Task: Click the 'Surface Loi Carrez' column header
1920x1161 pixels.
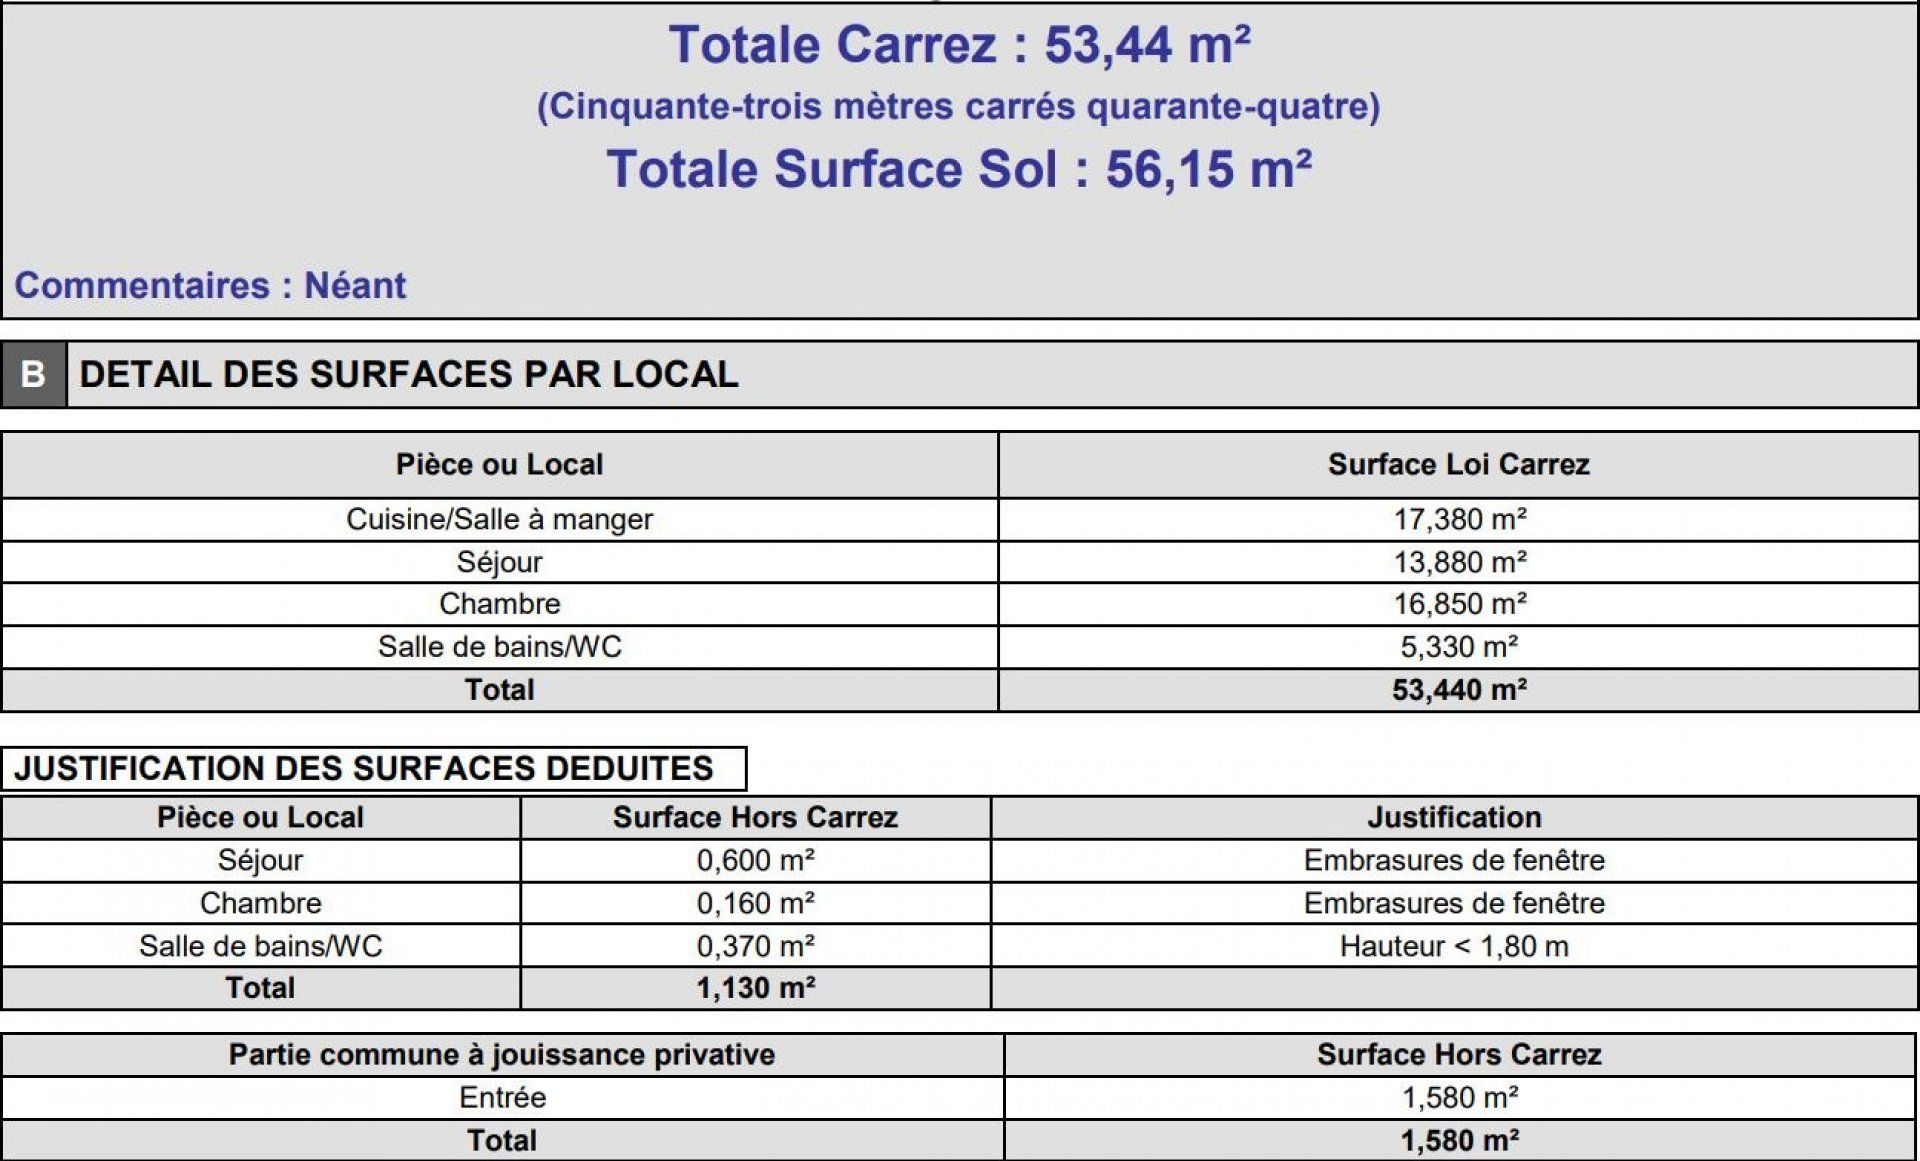Action: [1458, 464]
